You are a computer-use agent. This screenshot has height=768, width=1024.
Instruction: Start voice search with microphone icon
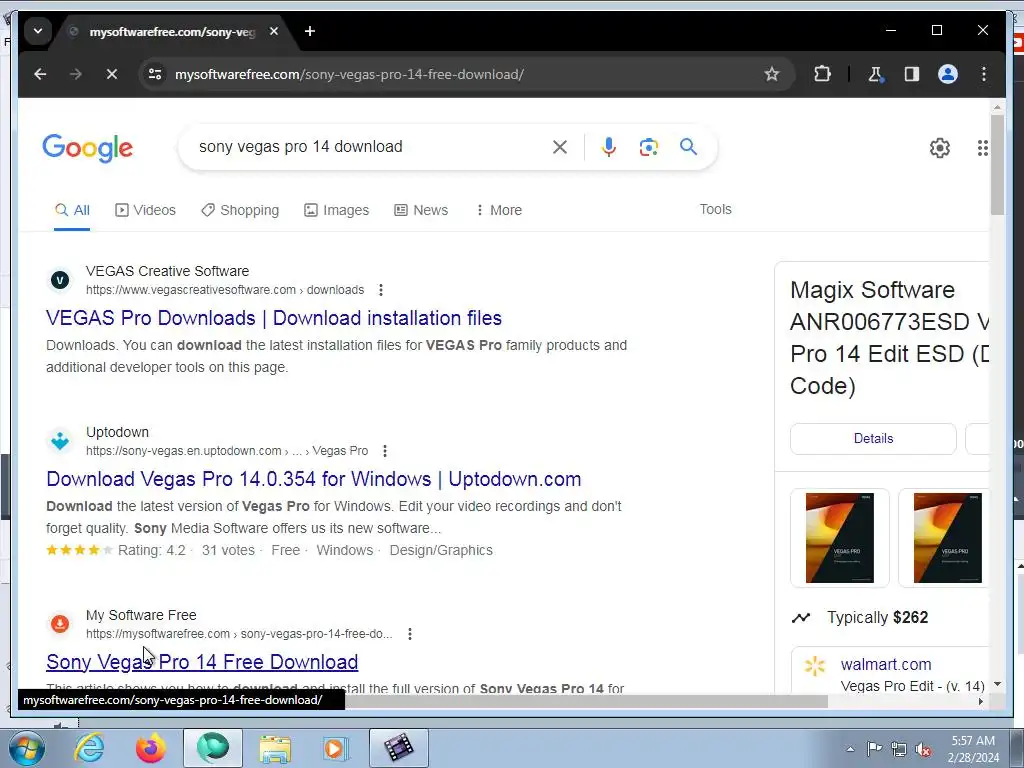point(609,147)
